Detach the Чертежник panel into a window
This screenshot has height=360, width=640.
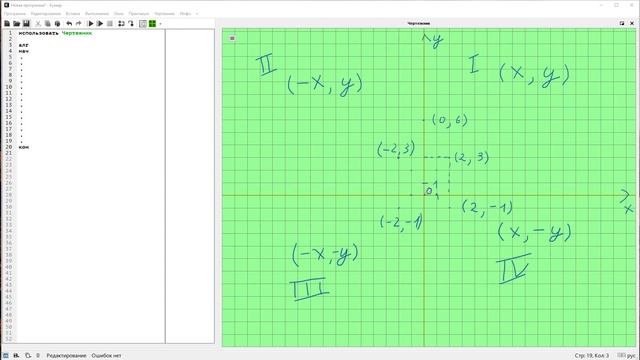tap(622, 23)
